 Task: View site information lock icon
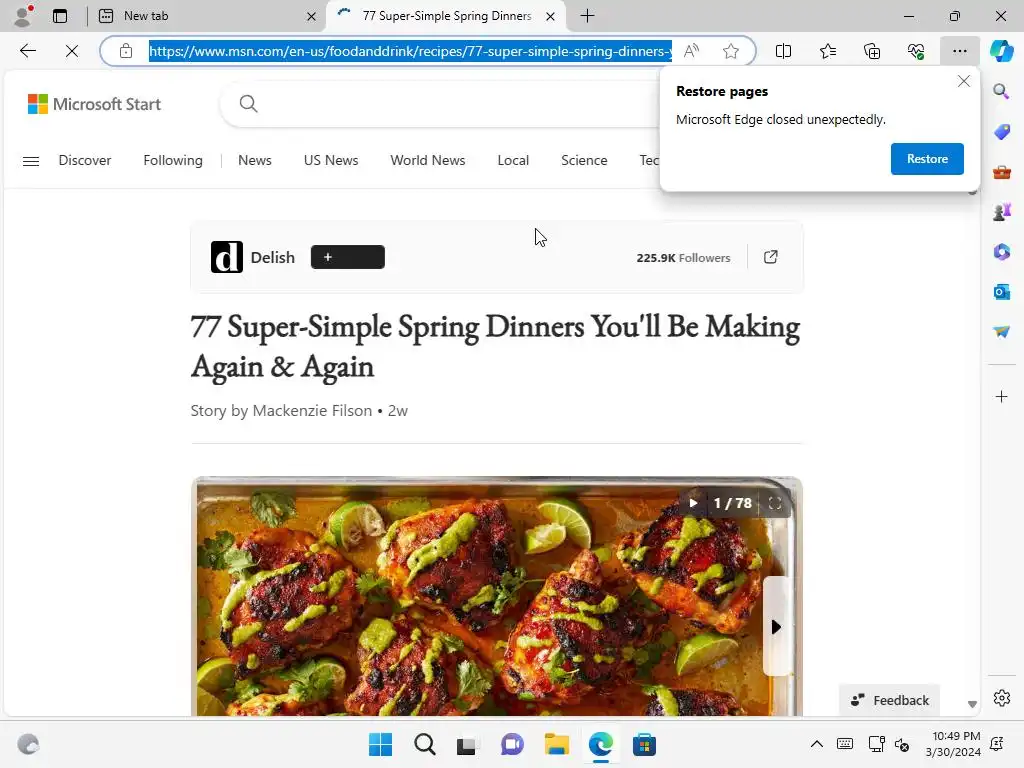(x=126, y=51)
